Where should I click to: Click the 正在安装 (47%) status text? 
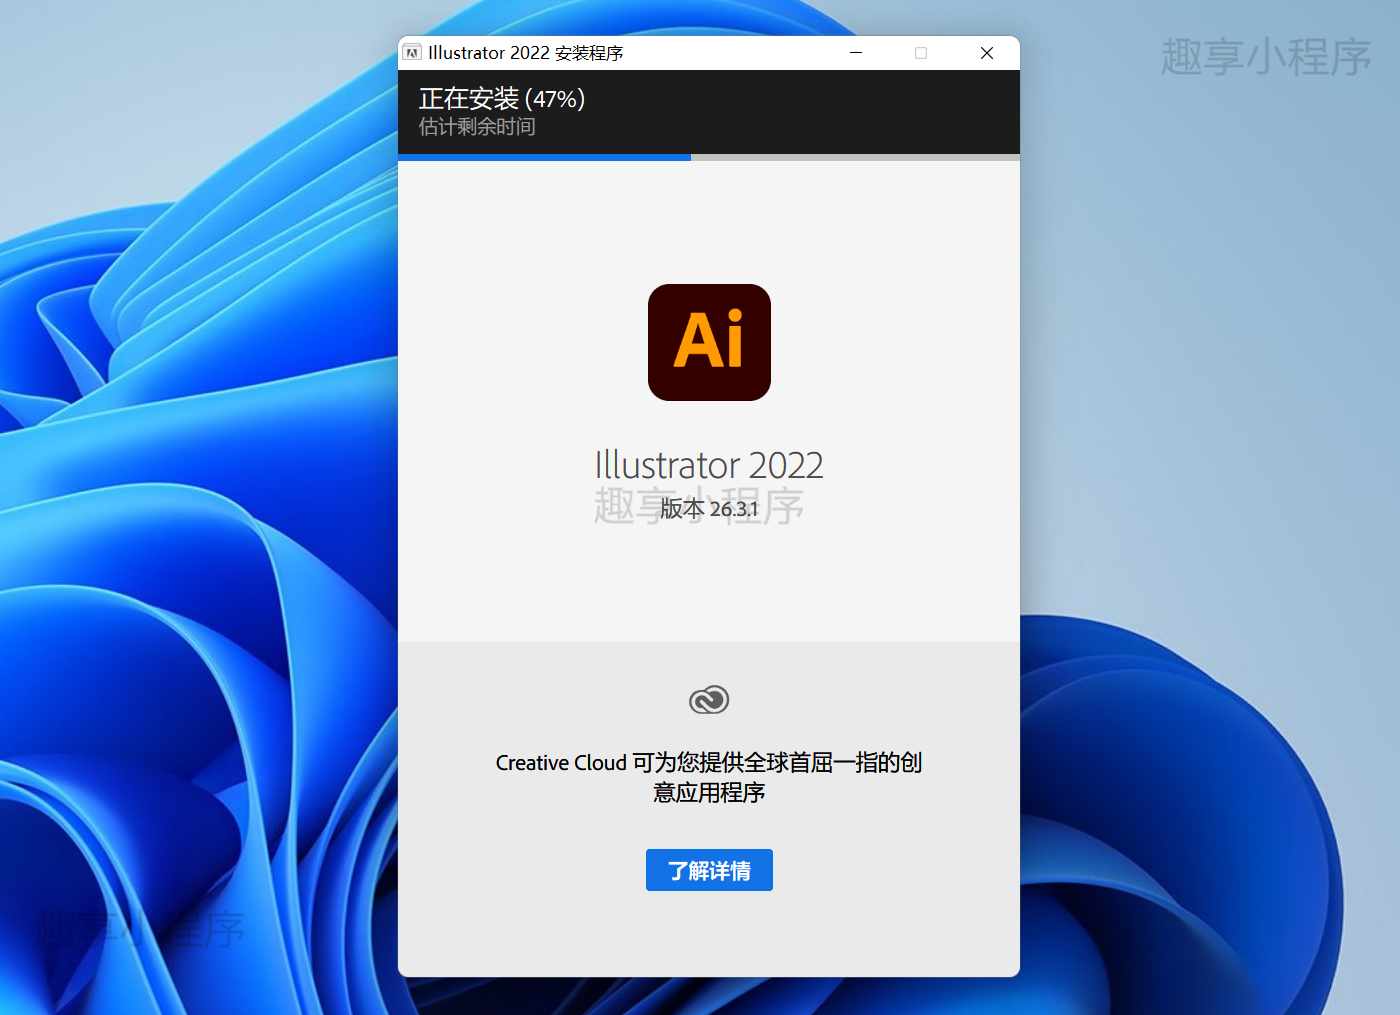click(501, 98)
